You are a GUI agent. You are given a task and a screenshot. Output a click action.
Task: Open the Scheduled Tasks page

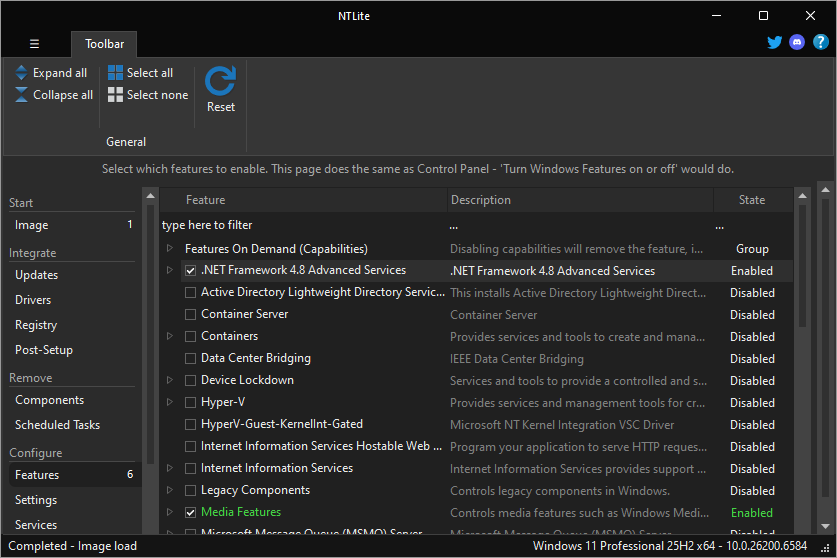coord(57,425)
